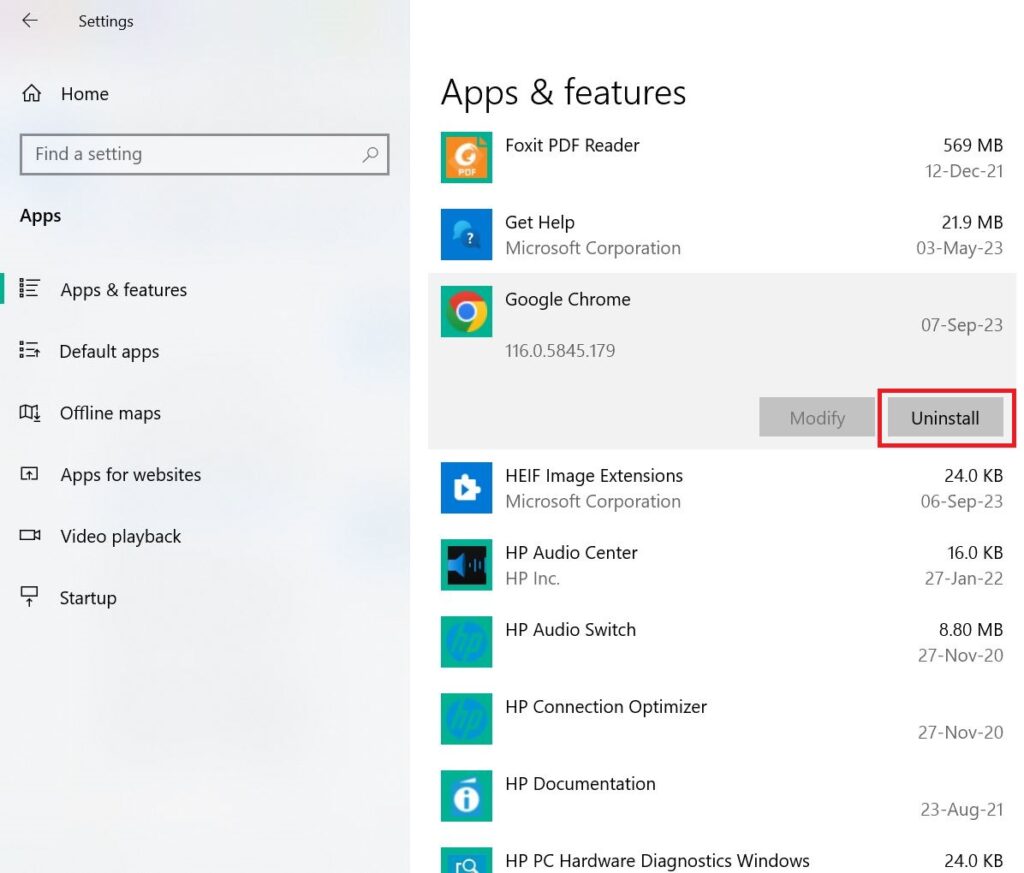
Task: Switch to Default apps
Action: pos(110,351)
